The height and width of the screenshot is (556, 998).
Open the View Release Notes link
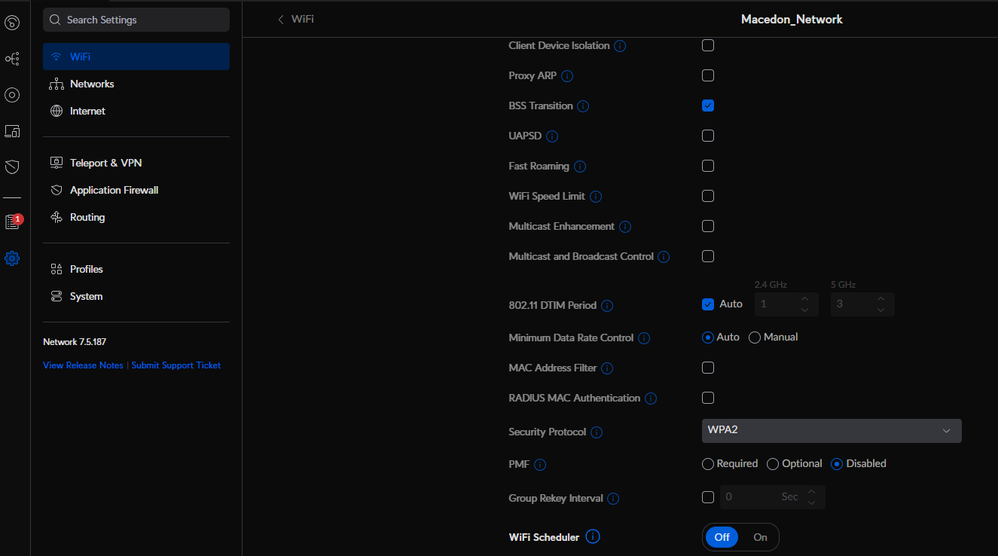click(x=83, y=365)
